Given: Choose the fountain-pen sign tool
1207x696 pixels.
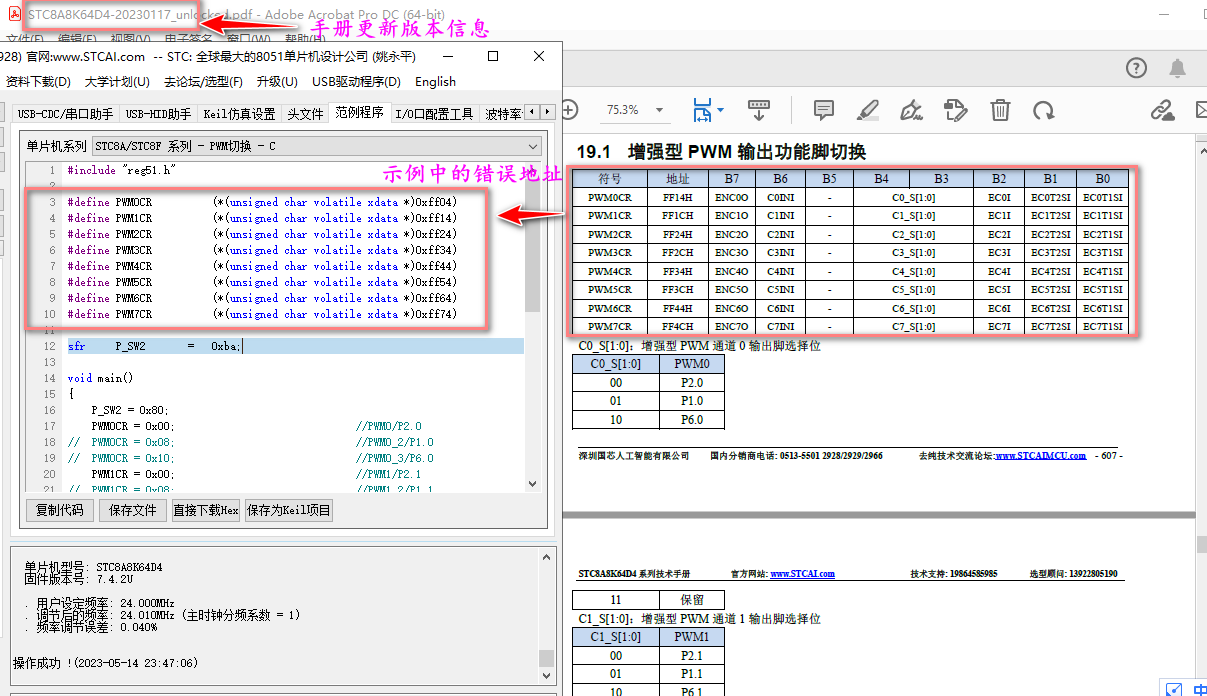Looking at the screenshot, I should [911, 110].
